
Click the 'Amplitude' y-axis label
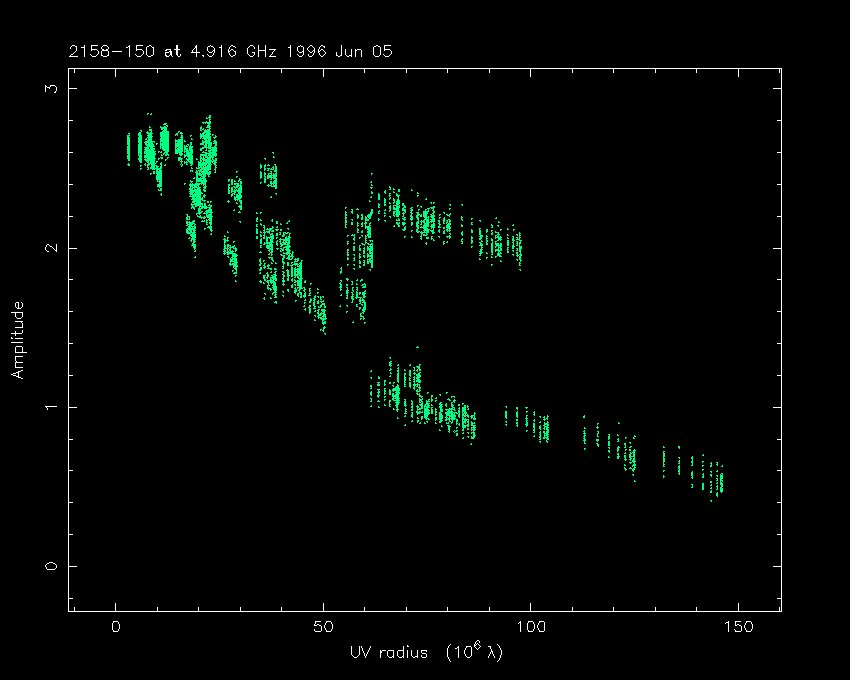[17, 340]
